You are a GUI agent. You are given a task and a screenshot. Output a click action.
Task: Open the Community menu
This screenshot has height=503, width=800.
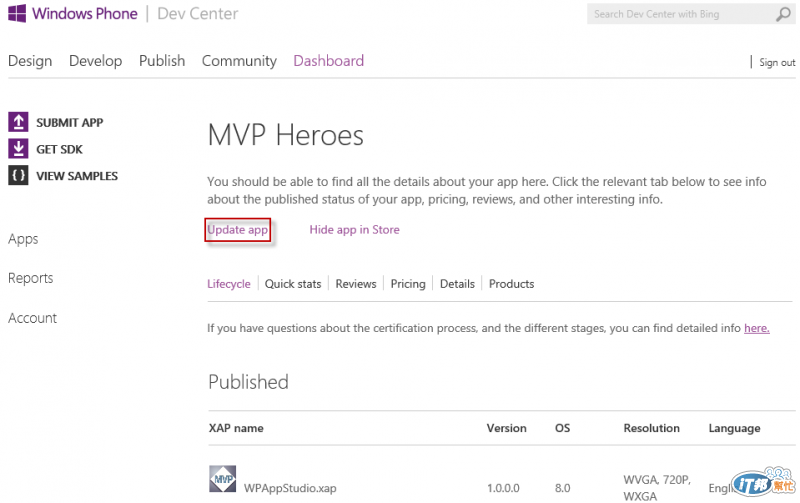239,61
